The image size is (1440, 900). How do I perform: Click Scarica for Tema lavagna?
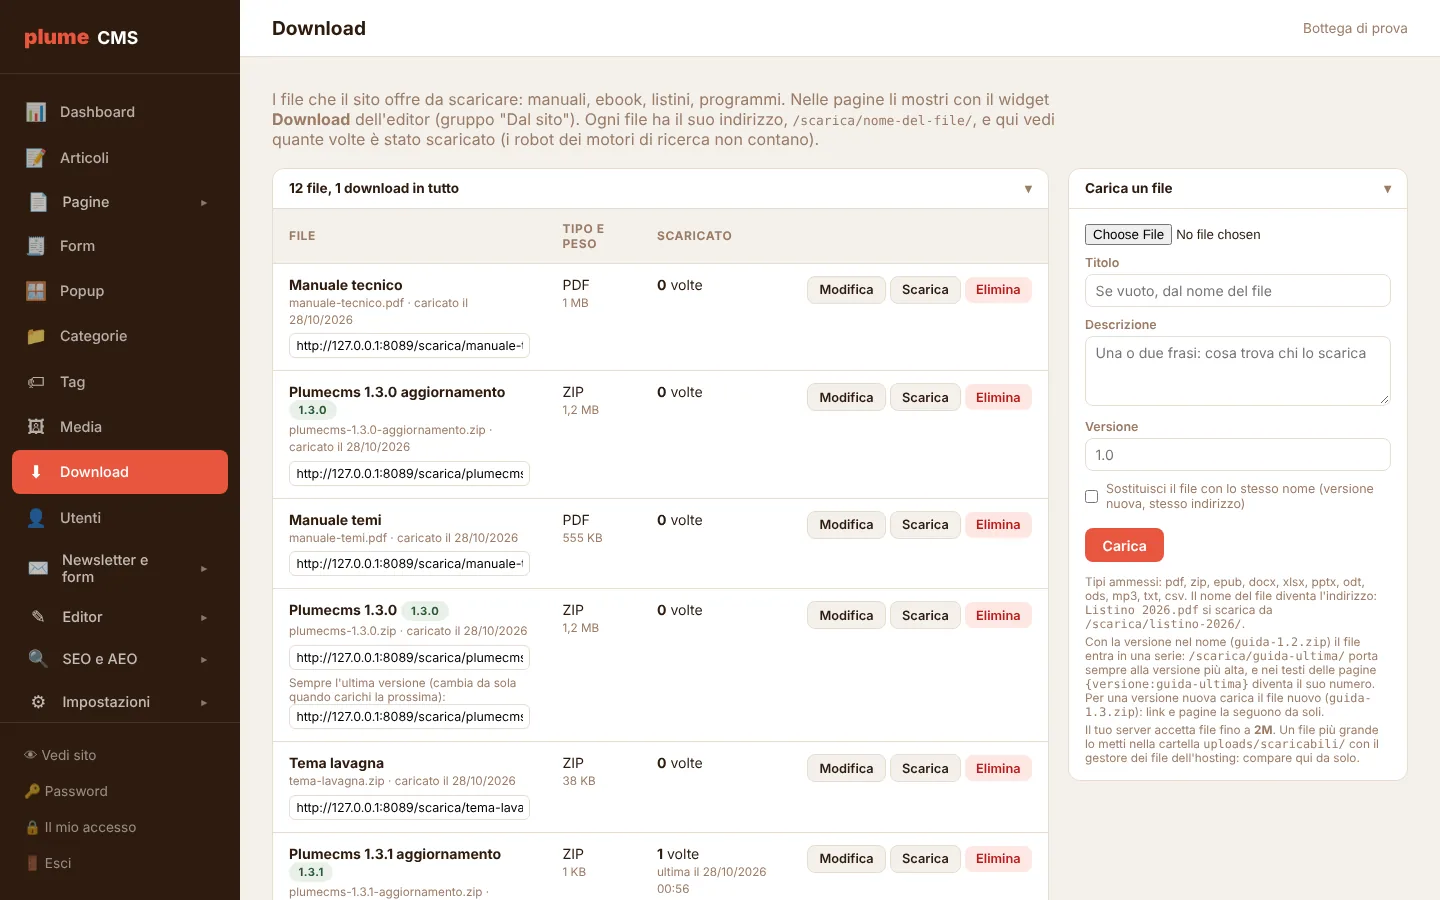(x=925, y=768)
